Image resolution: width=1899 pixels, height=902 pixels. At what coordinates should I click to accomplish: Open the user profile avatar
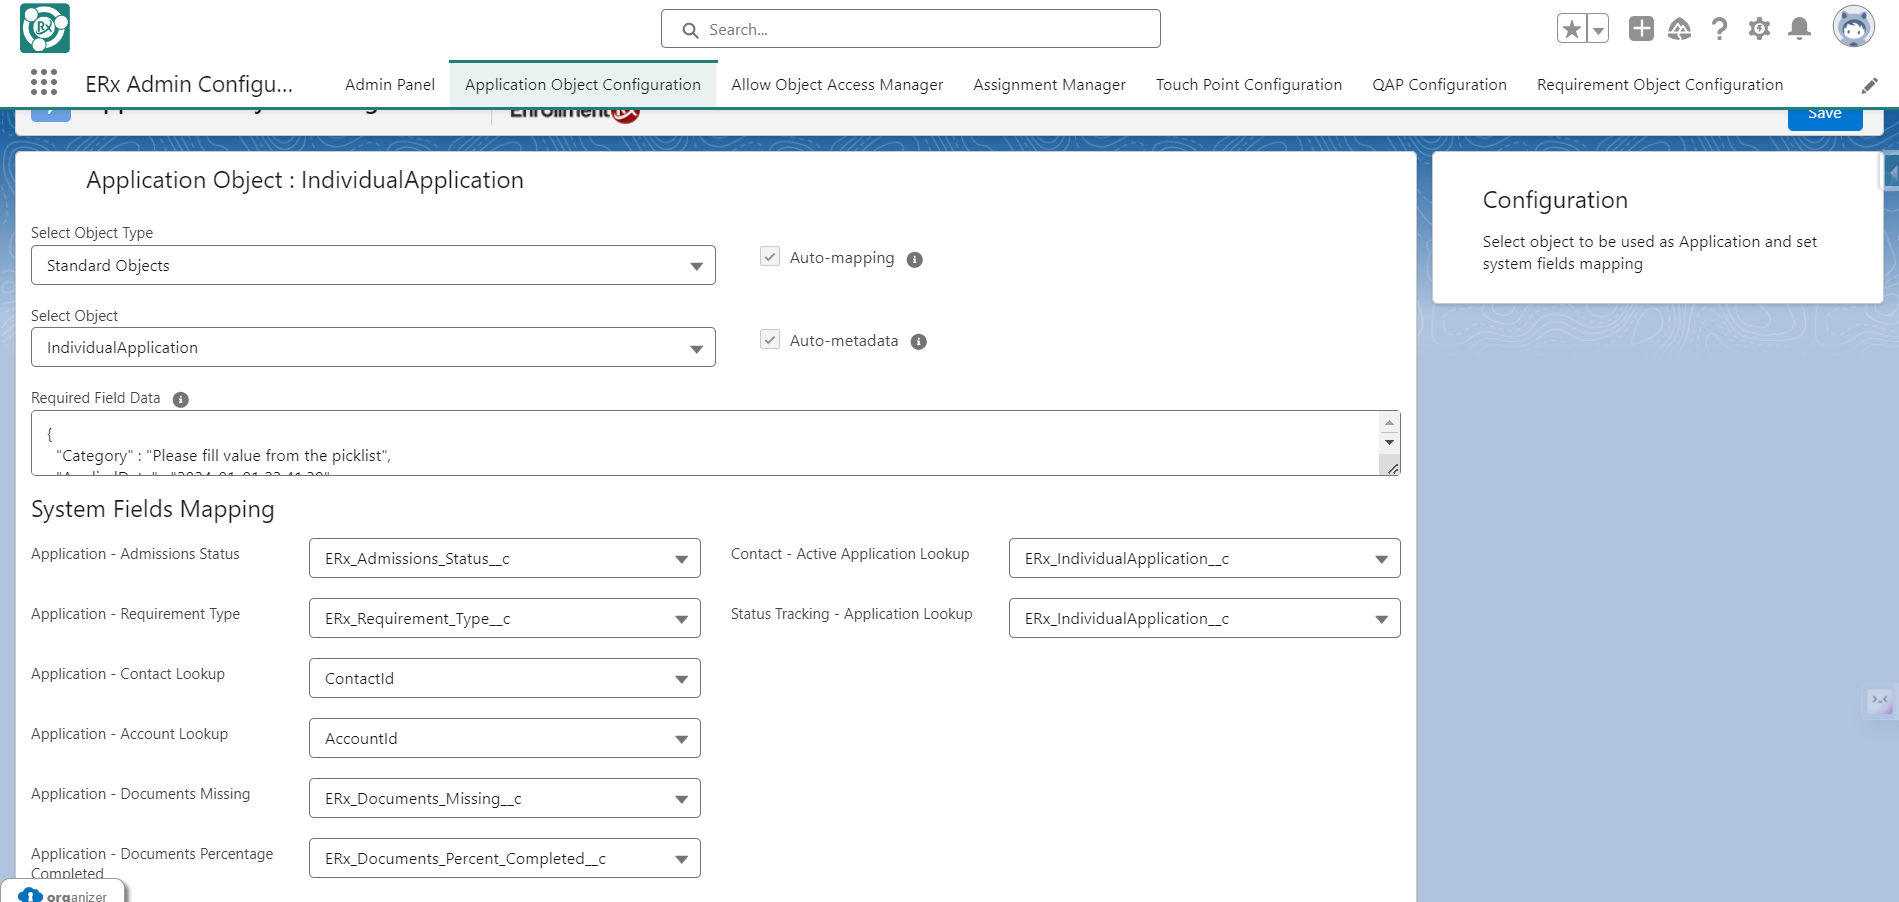1853,27
